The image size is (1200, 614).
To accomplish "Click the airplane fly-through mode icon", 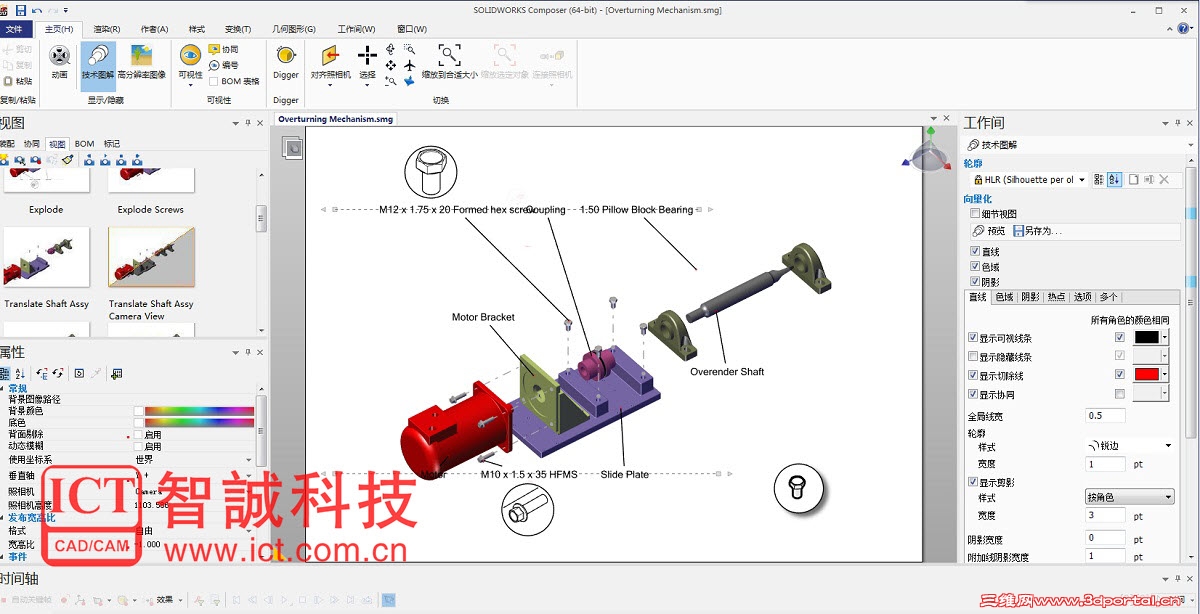I will point(410,65).
